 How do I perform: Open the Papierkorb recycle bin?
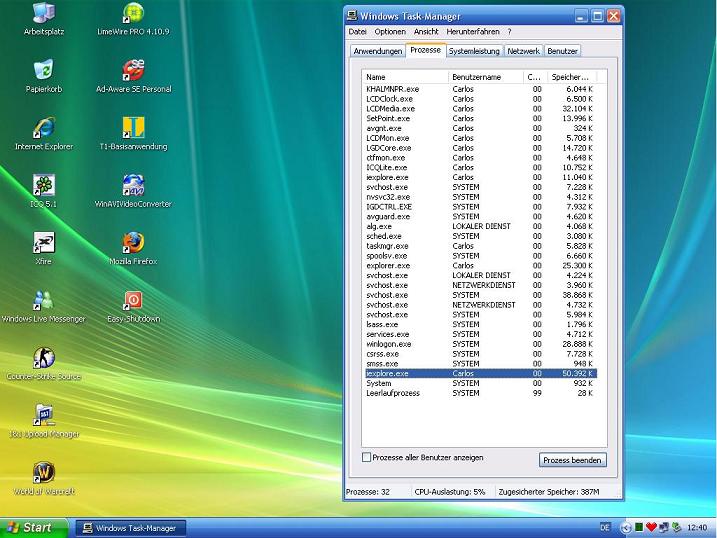point(43,71)
